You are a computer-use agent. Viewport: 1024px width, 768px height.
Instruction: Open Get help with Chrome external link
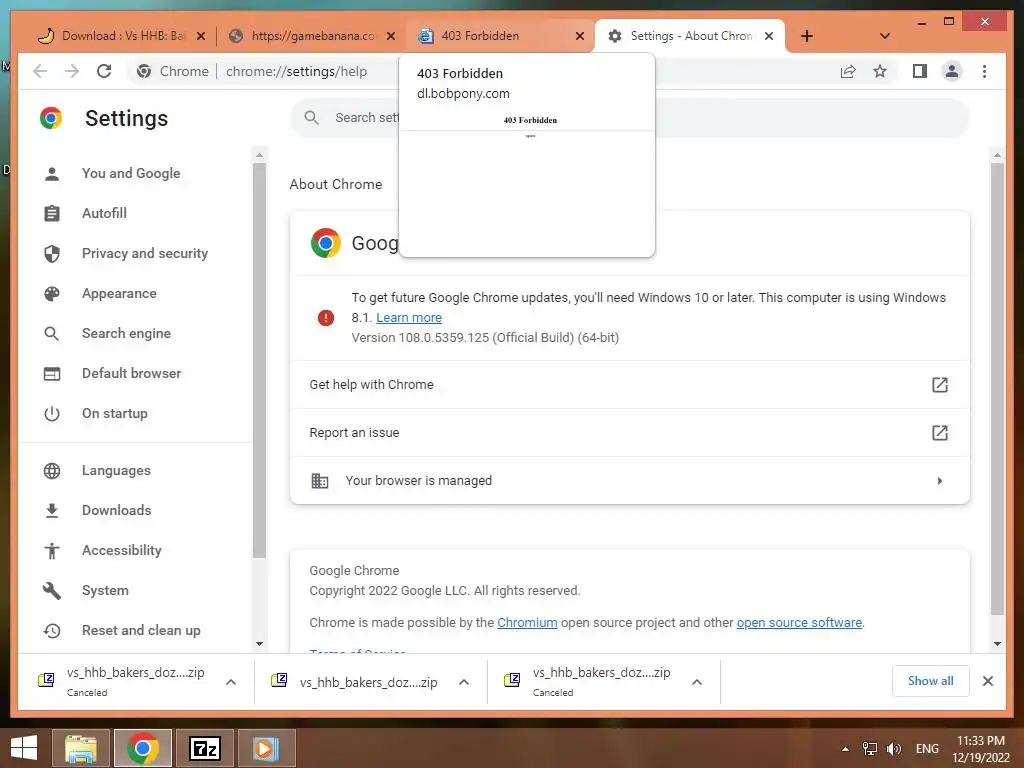[x=939, y=385]
